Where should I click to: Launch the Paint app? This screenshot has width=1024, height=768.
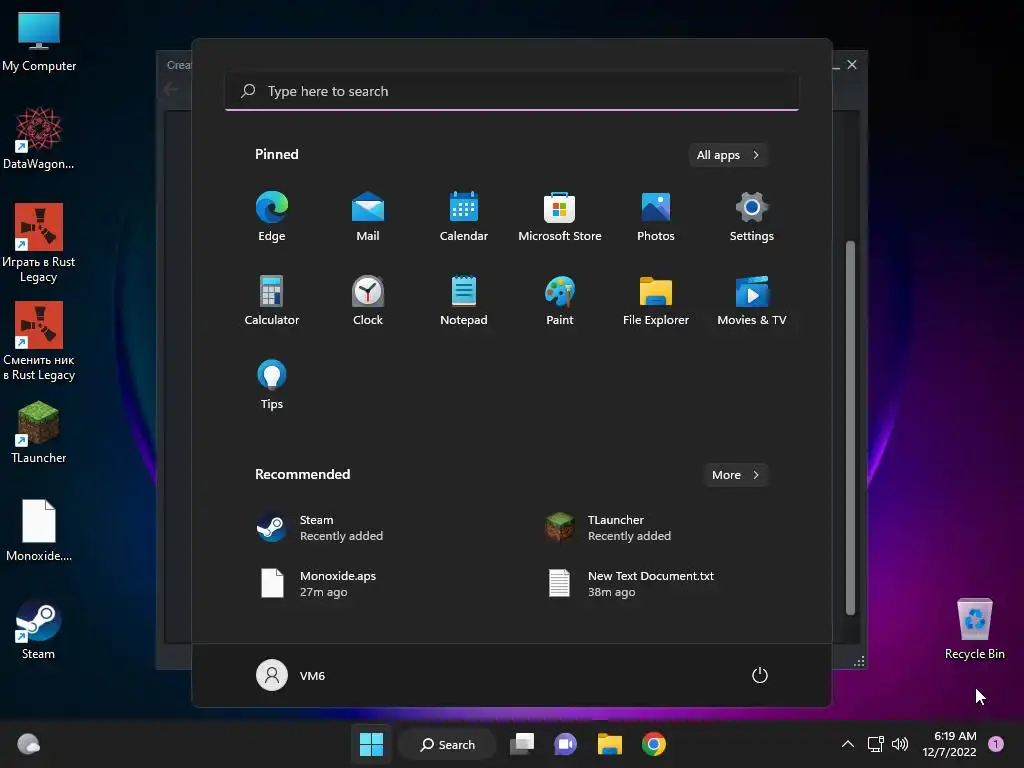point(560,300)
